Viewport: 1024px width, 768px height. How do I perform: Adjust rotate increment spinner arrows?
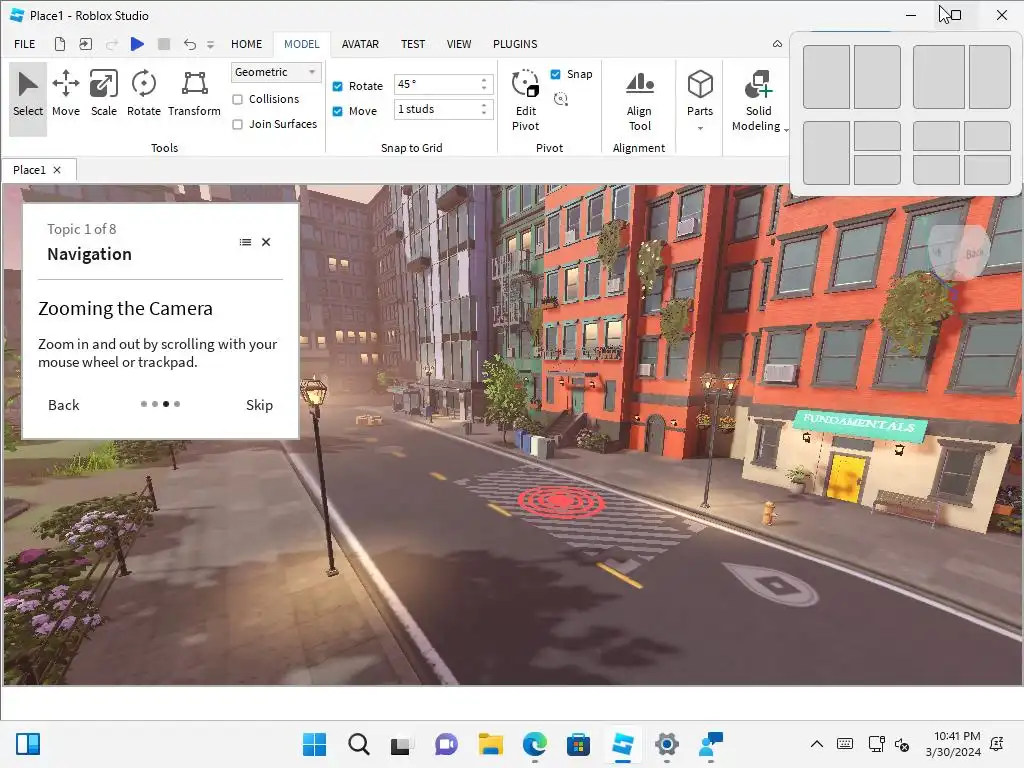(x=484, y=84)
